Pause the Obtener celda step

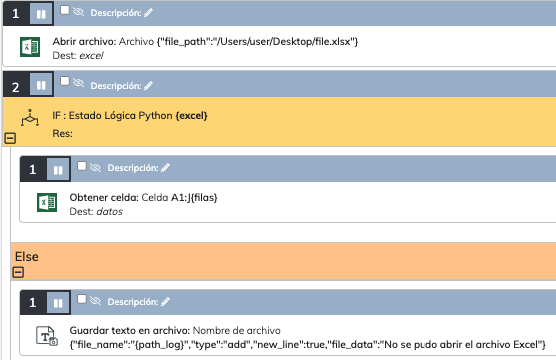click(58, 170)
